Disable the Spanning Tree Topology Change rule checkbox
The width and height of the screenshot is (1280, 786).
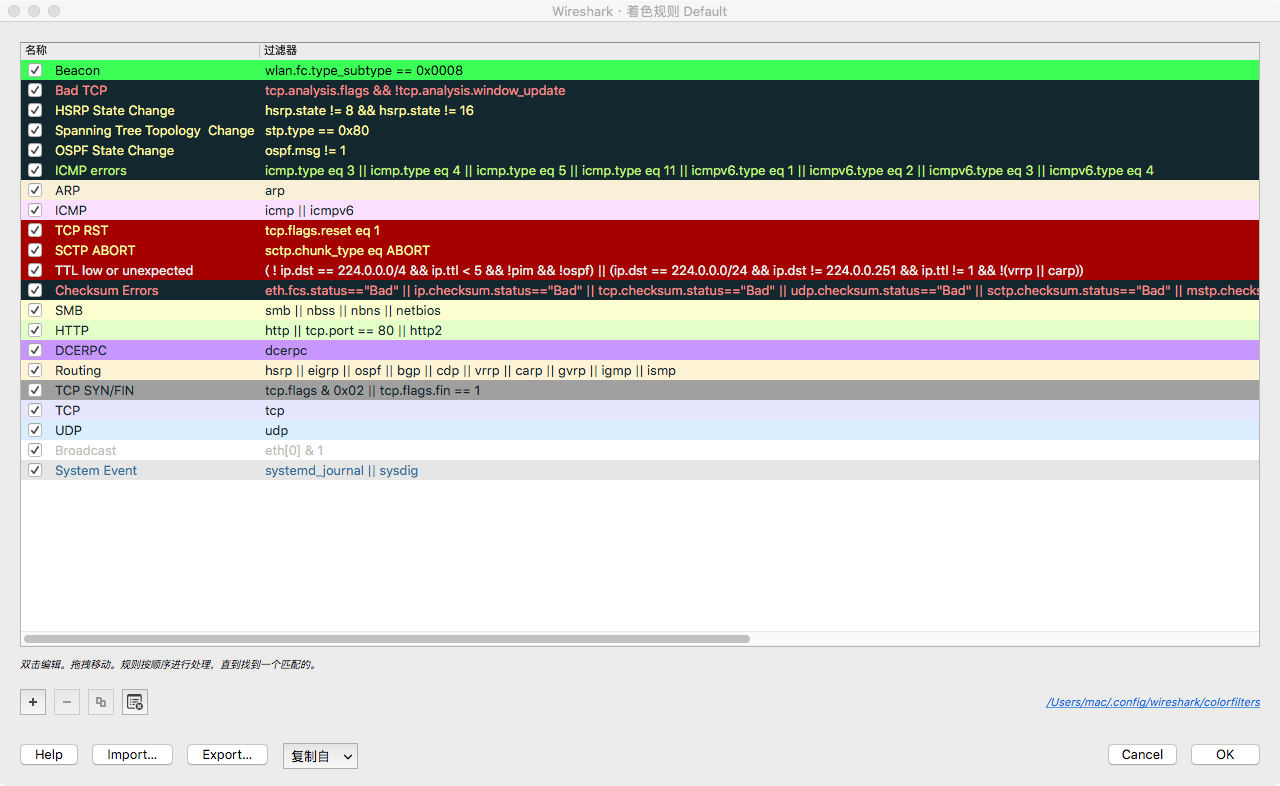click(35, 131)
